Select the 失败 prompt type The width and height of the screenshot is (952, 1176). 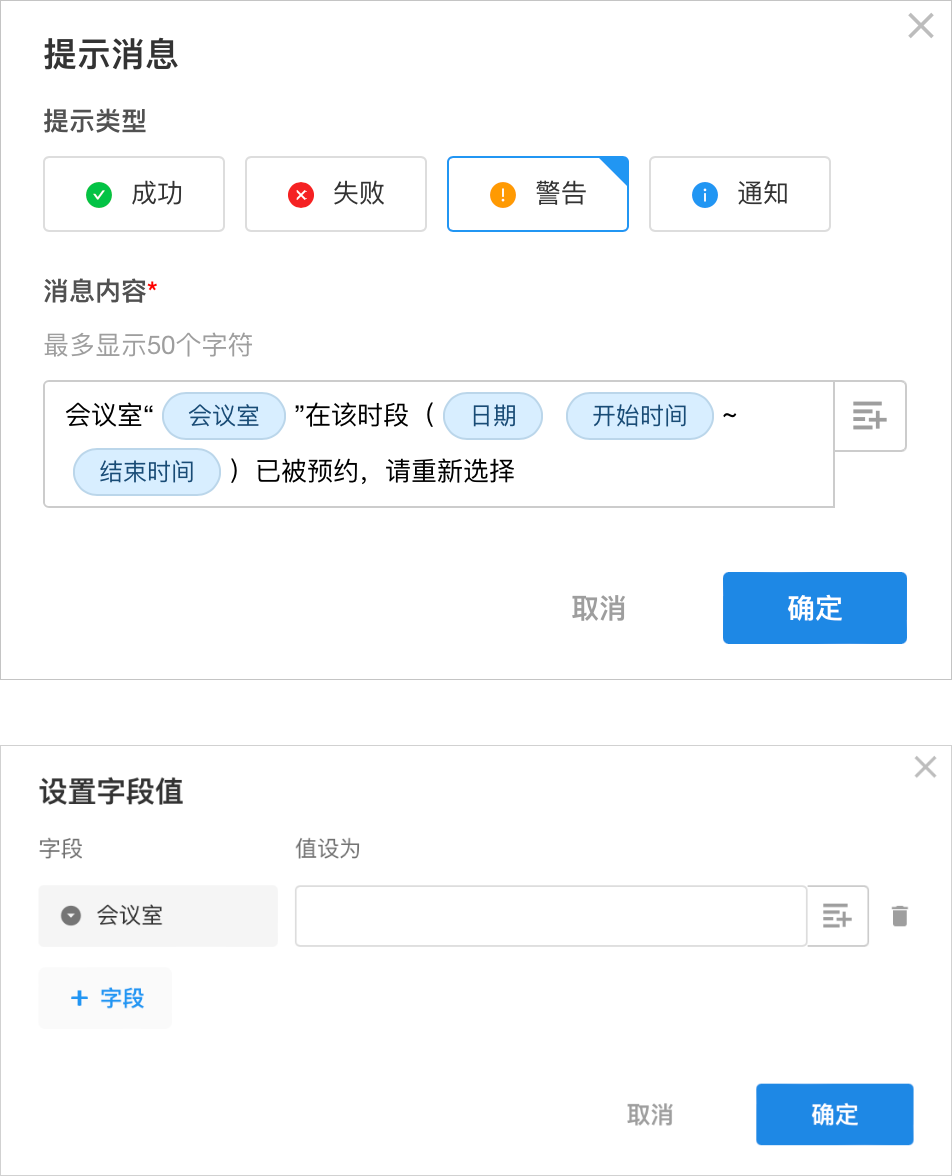pyautogui.click(x=336, y=194)
